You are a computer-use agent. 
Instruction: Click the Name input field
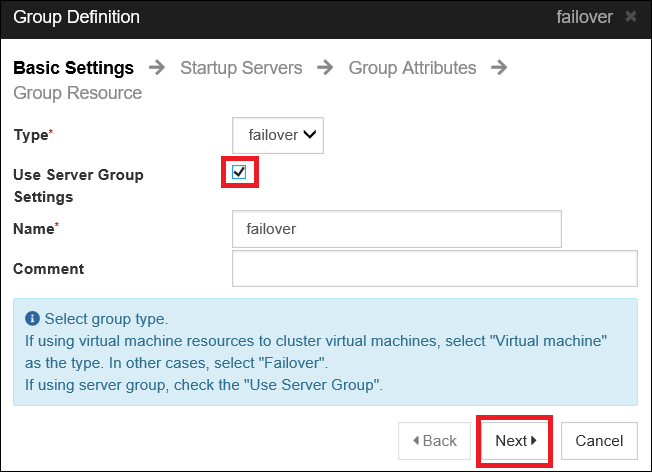(397, 229)
